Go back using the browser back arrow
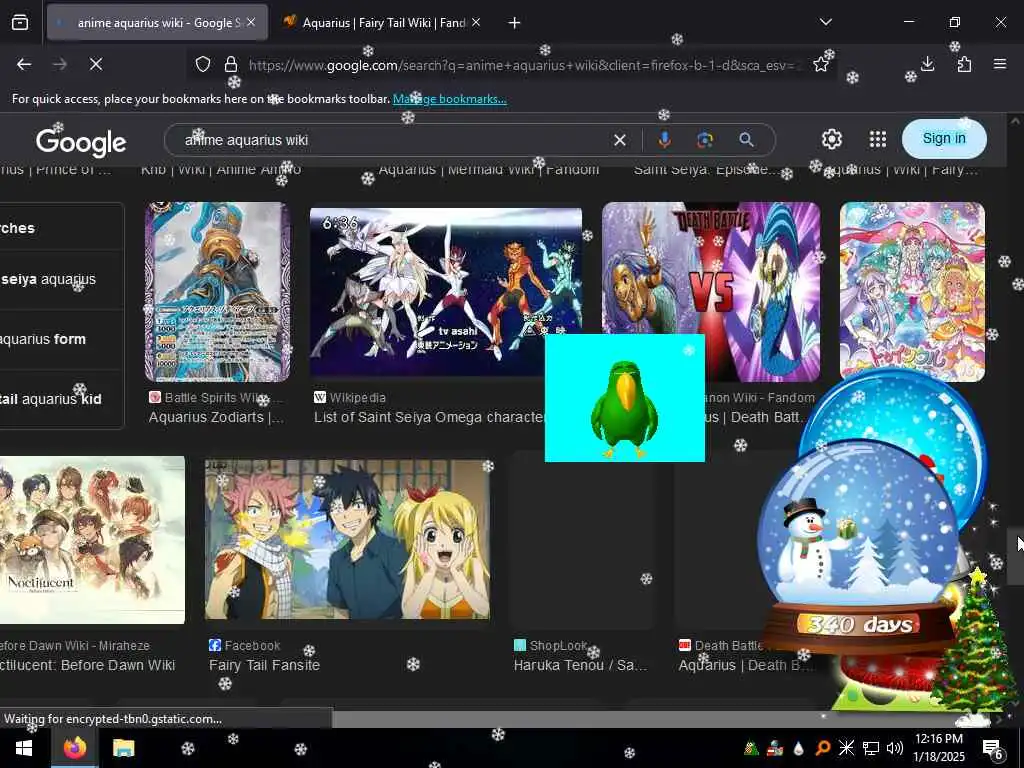1024x768 pixels. pos(24,64)
